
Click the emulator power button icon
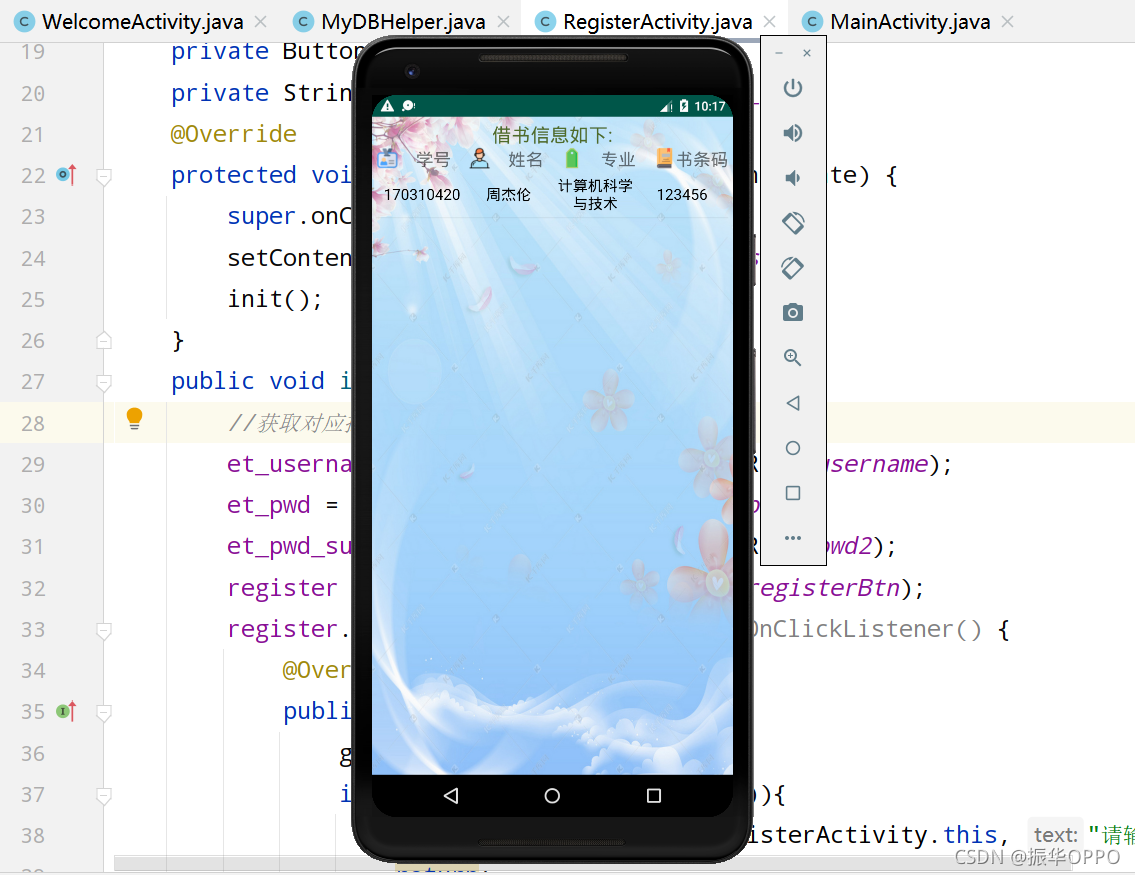tap(793, 88)
